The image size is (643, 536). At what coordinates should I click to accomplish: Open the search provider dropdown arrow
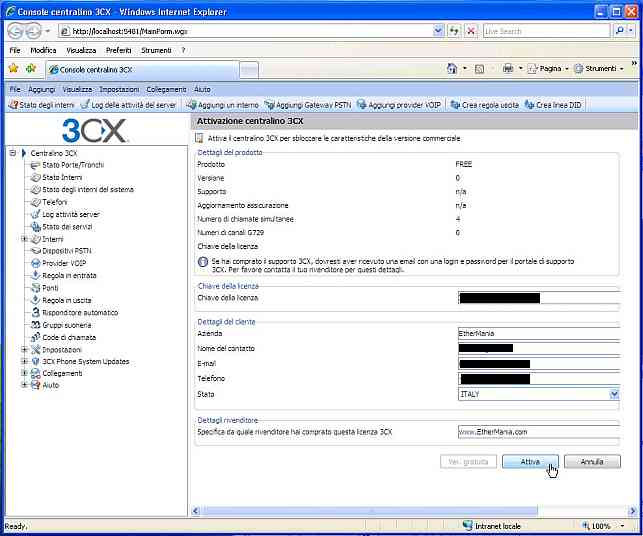click(x=631, y=31)
